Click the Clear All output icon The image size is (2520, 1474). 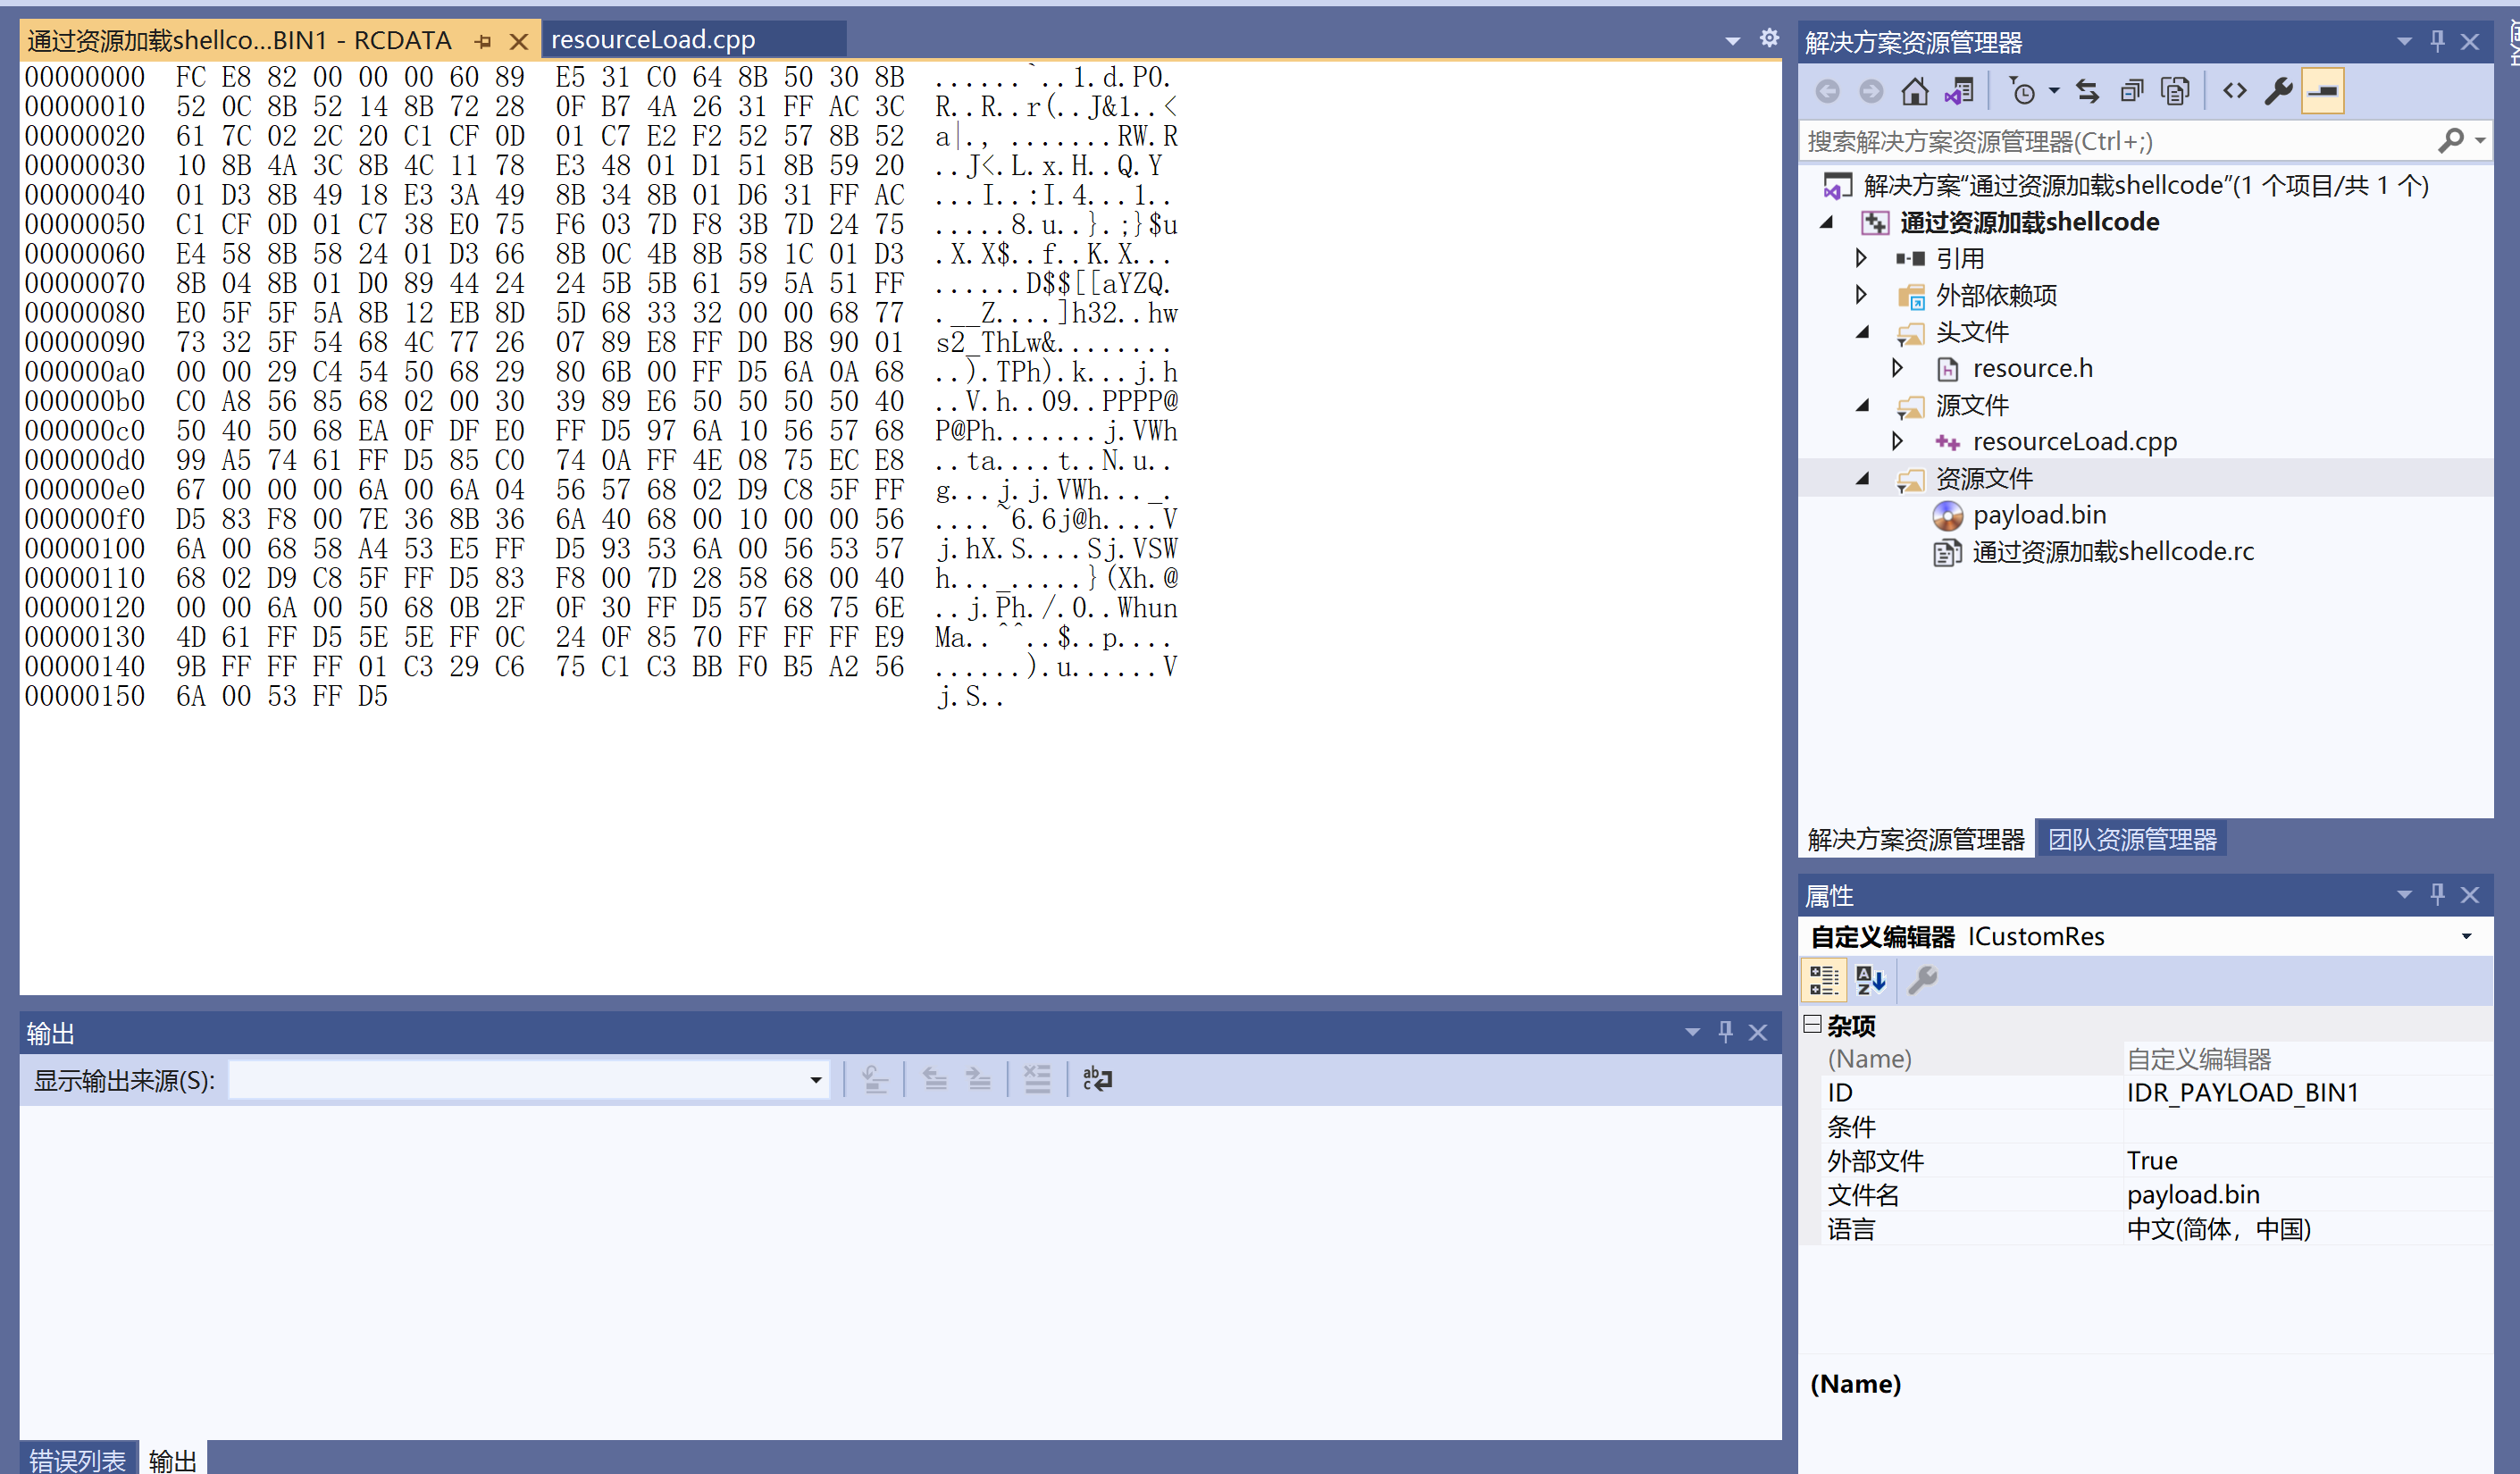coord(1037,1079)
